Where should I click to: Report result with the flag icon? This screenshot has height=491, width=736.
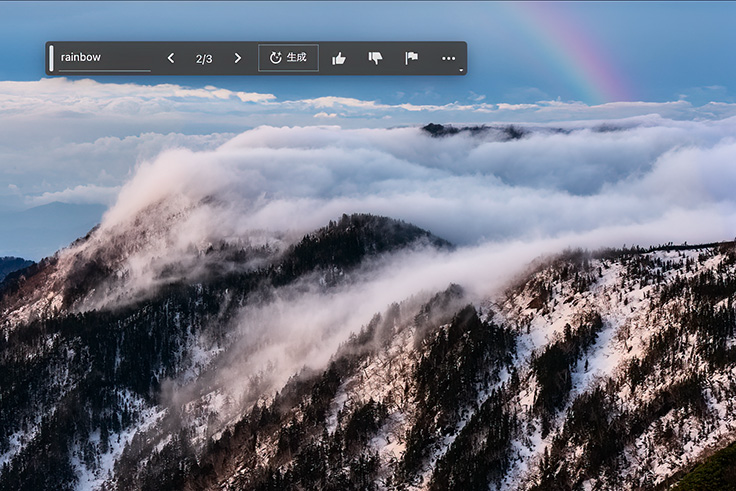[411, 58]
